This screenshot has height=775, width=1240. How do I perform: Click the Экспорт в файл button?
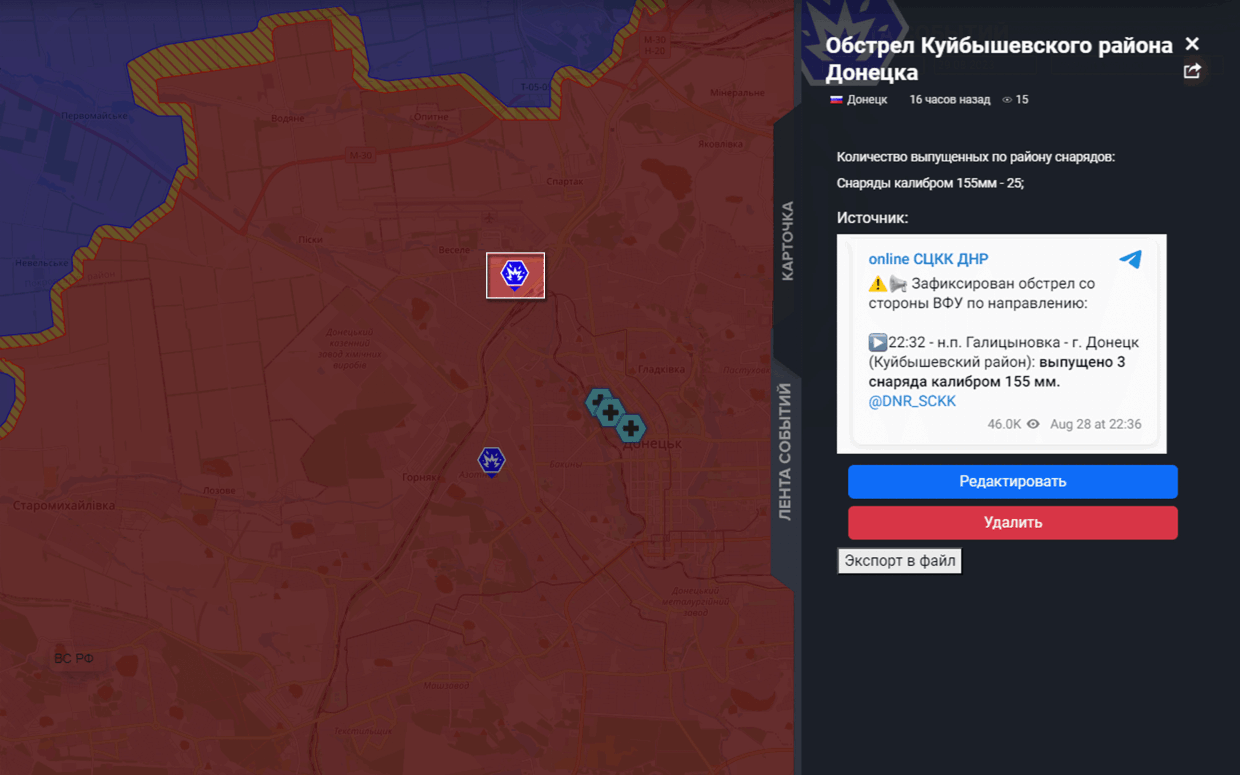coord(899,561)
